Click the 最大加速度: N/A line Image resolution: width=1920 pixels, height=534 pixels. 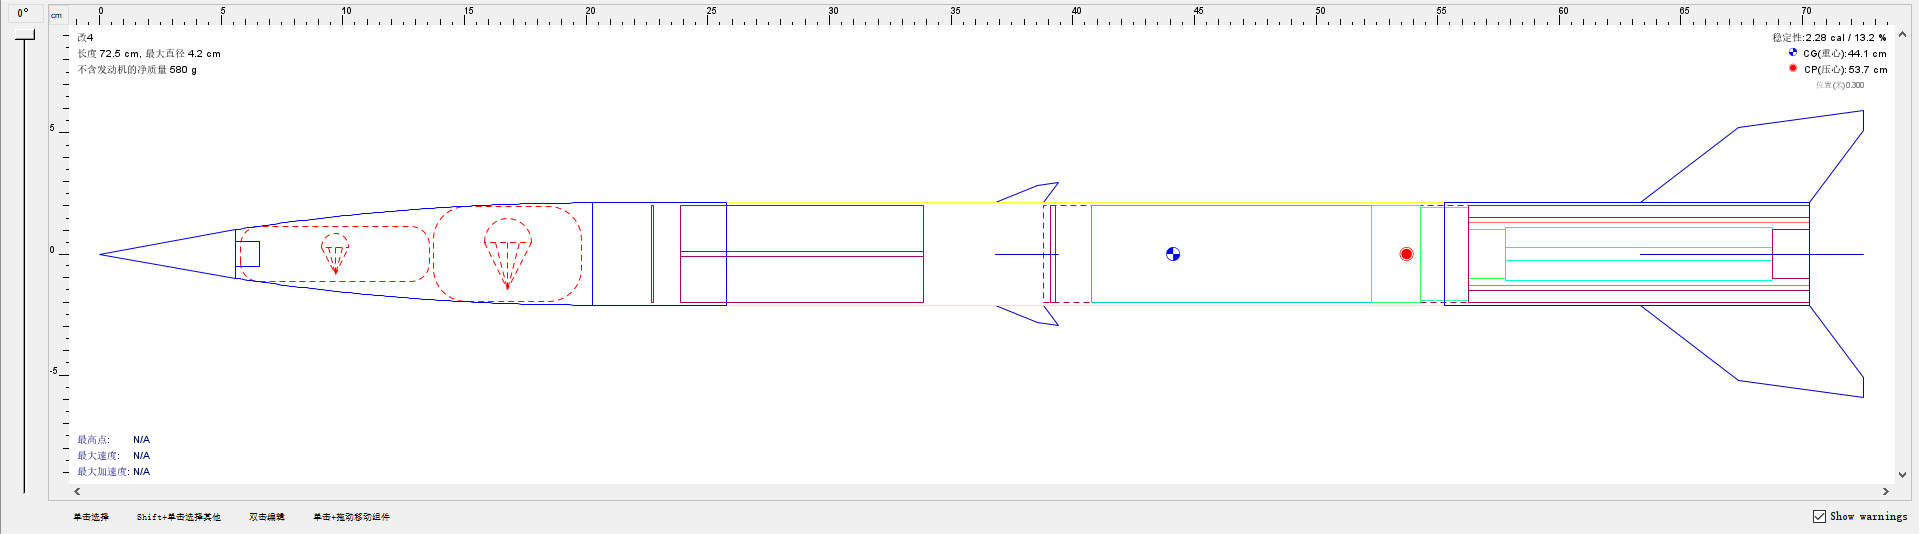point(113,472)
